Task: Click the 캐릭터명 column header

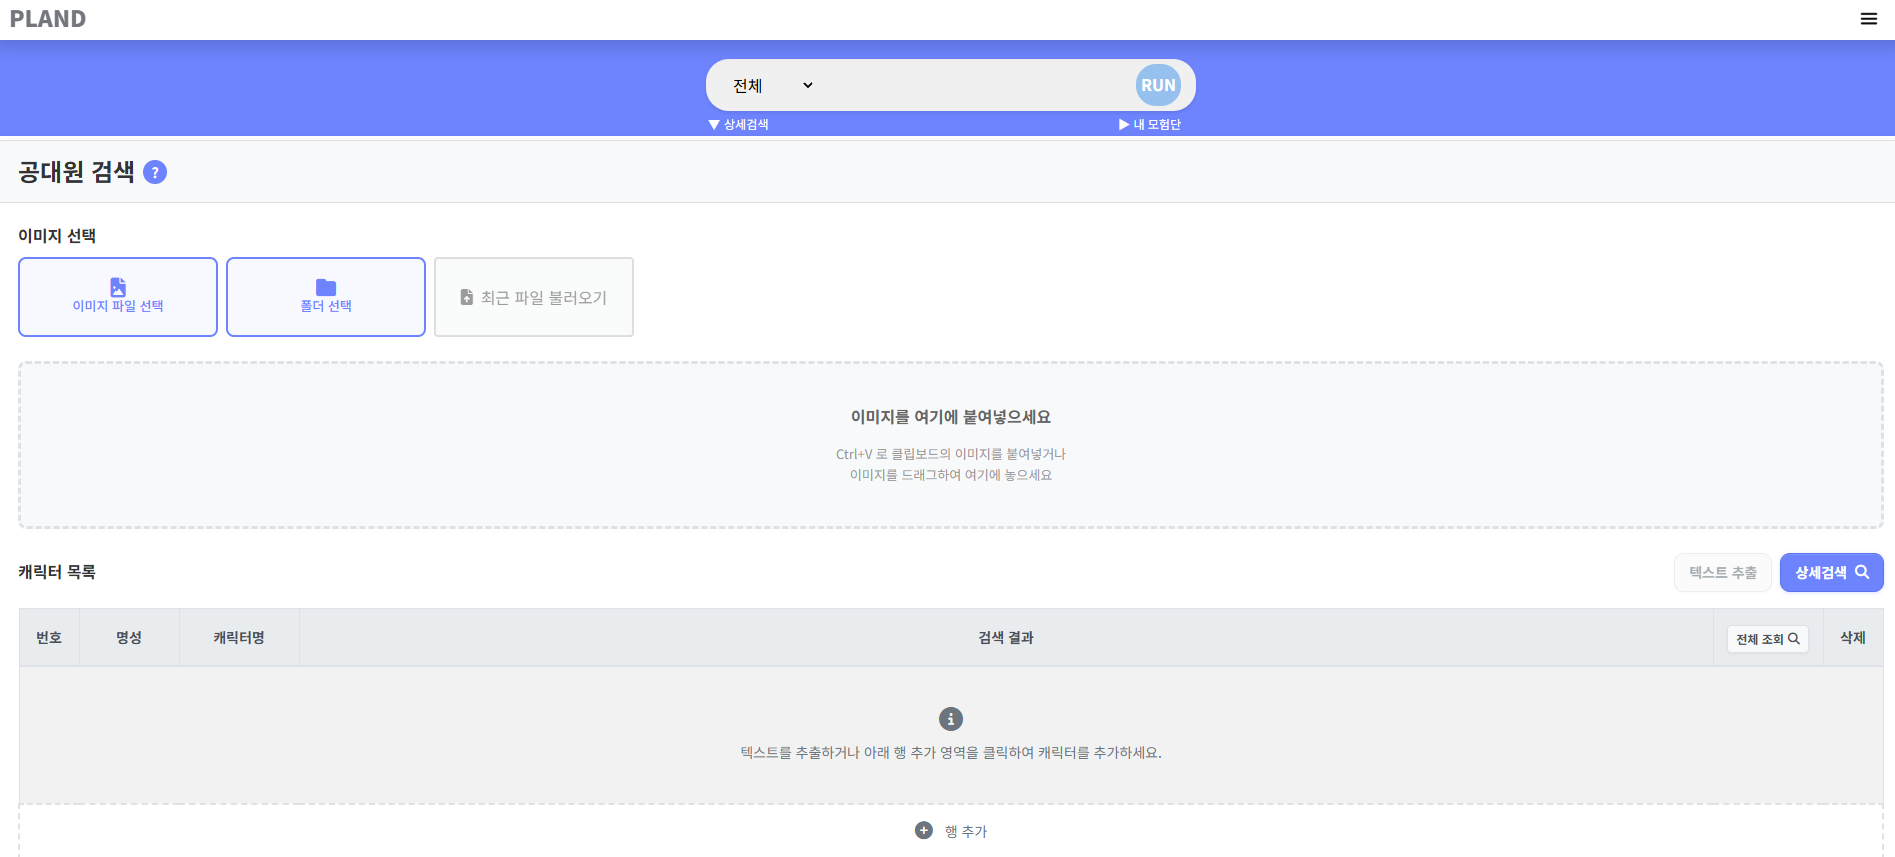Action: coord(239,638)
